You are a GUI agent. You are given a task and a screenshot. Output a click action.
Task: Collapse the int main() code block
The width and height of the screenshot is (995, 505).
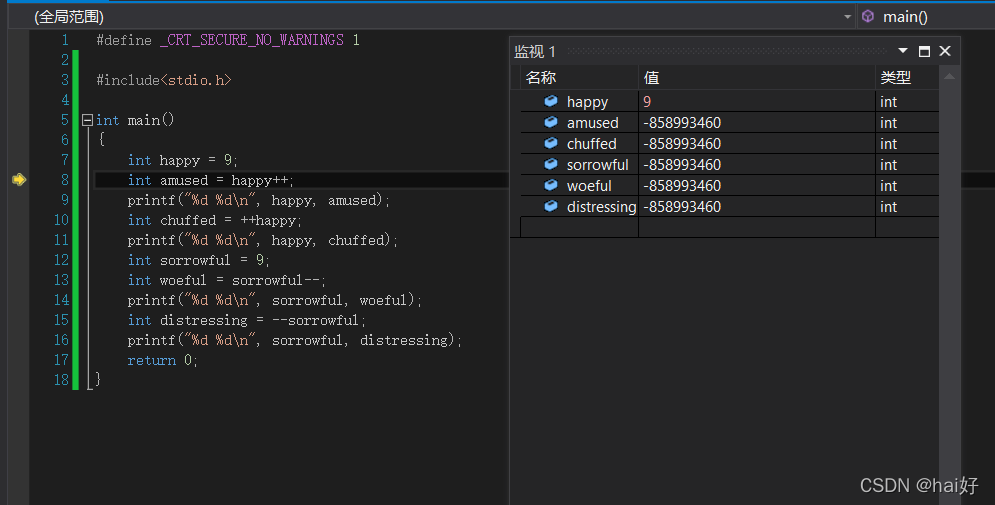(x=87, y=120)
